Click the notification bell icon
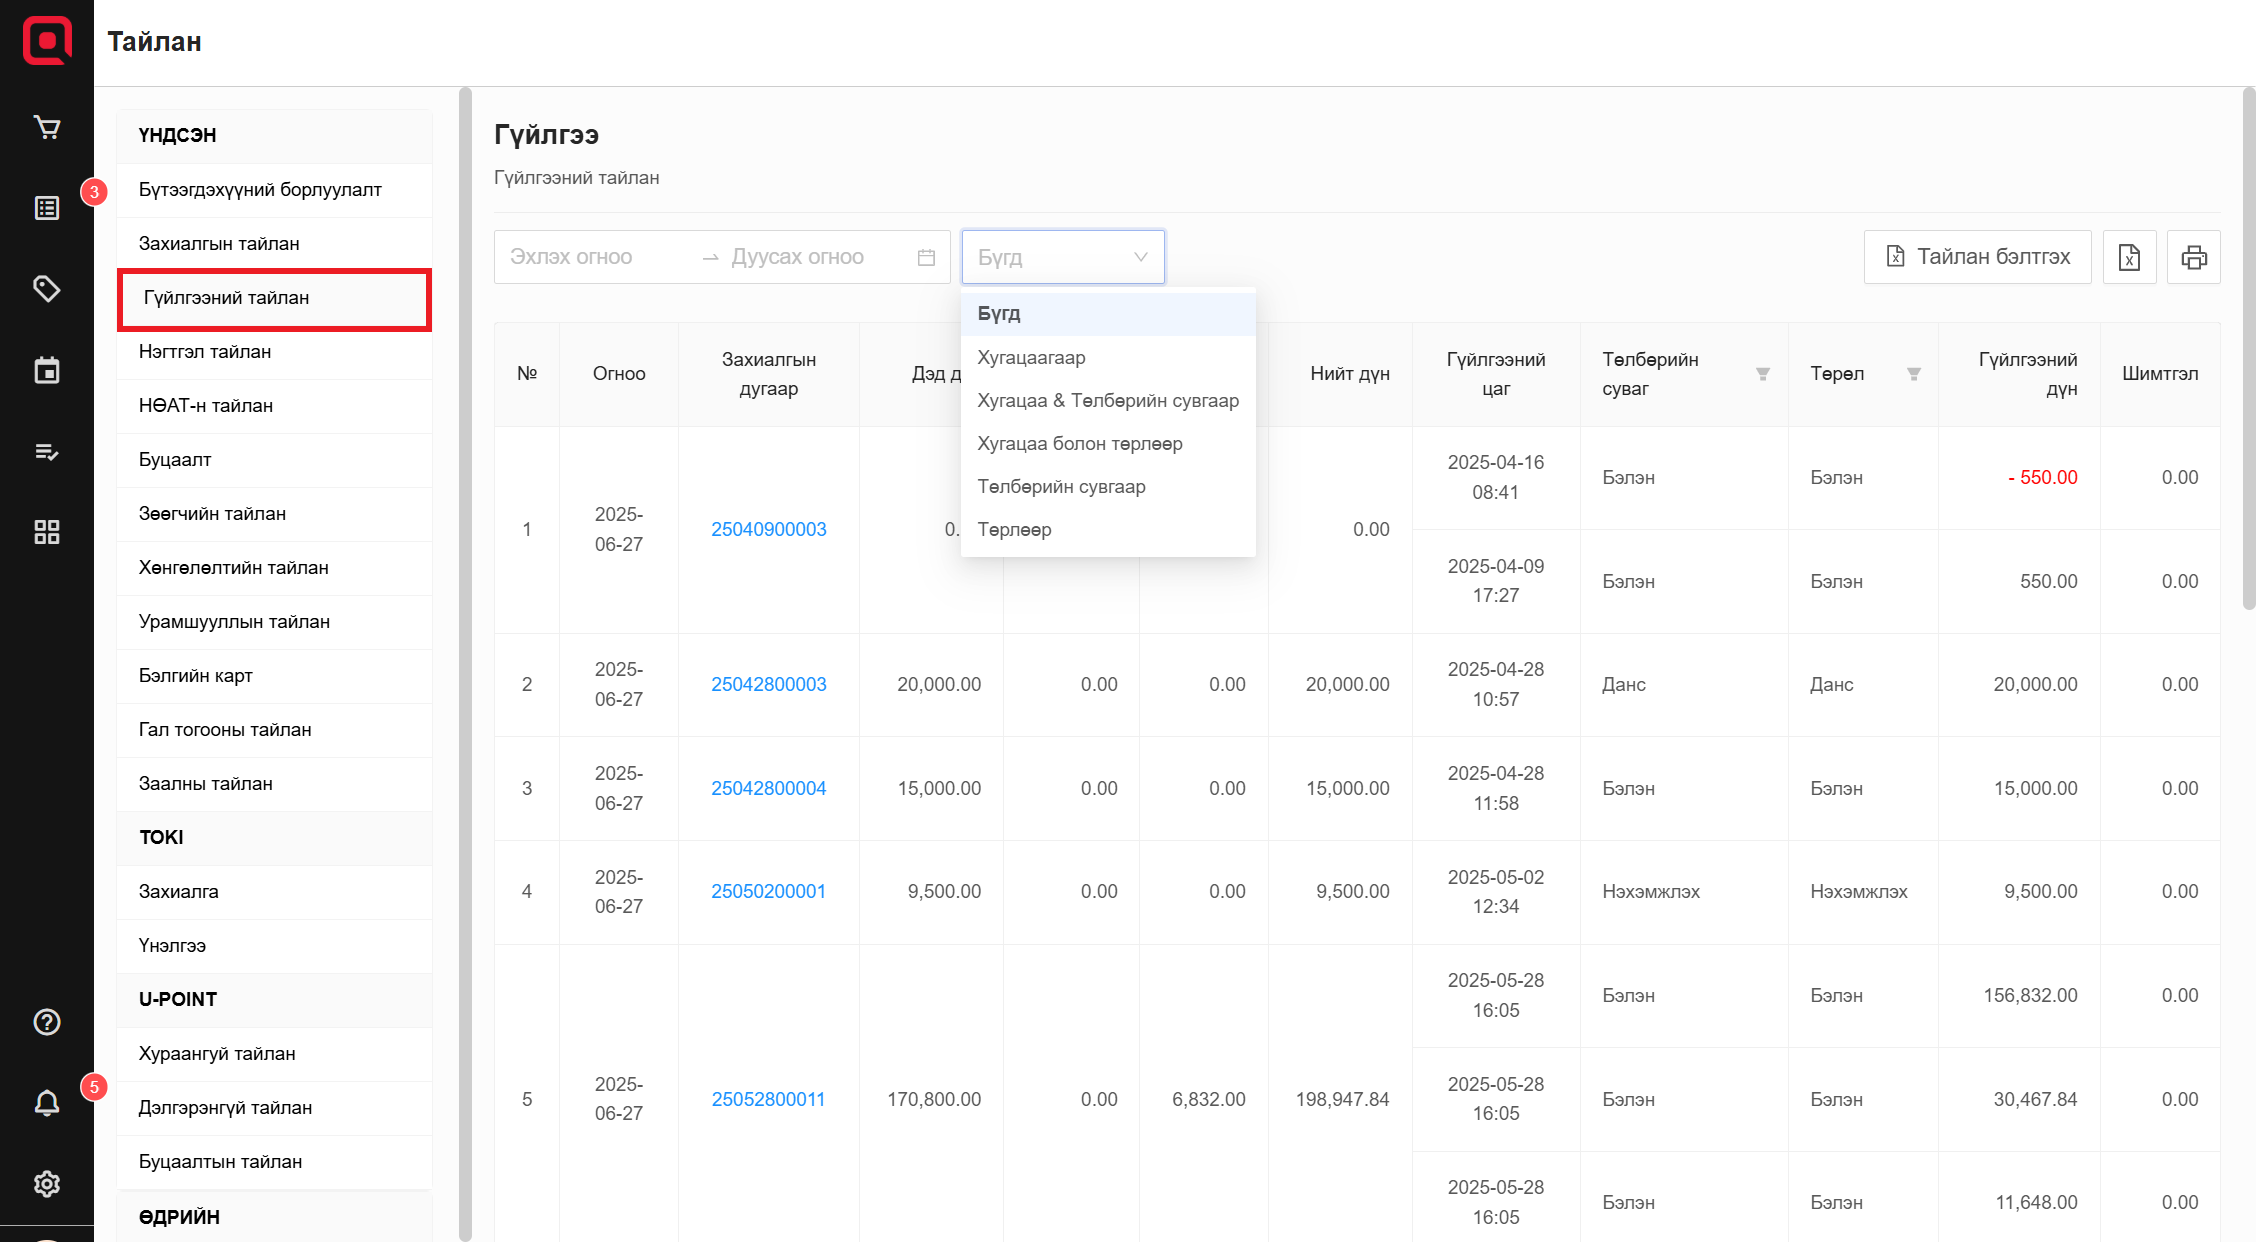The image size is (2256, 1242). click(x=47, y=1103)
